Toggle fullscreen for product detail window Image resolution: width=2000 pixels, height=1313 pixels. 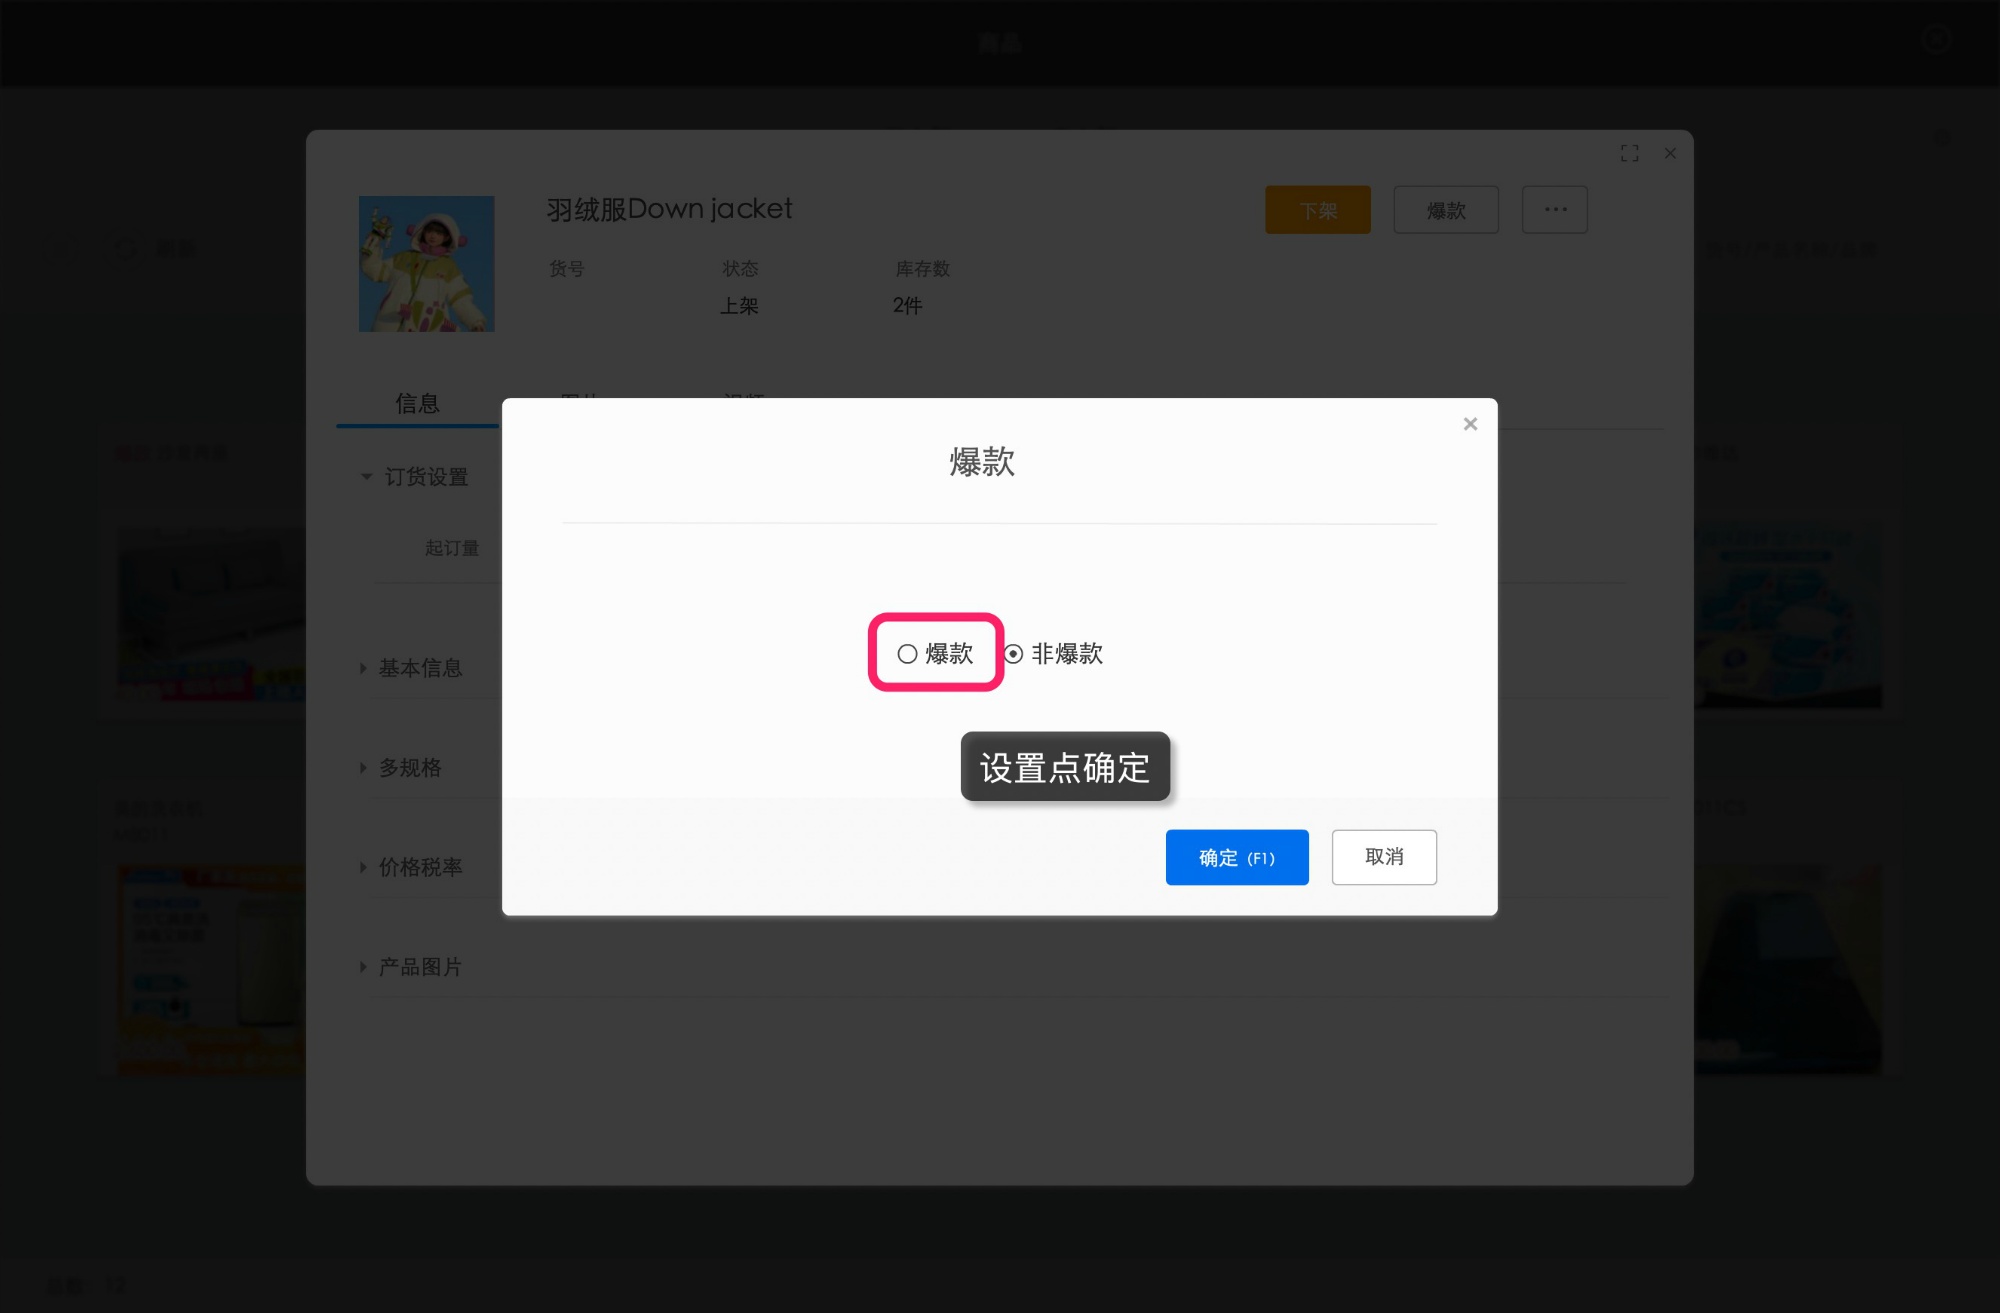coord(1630,153)
